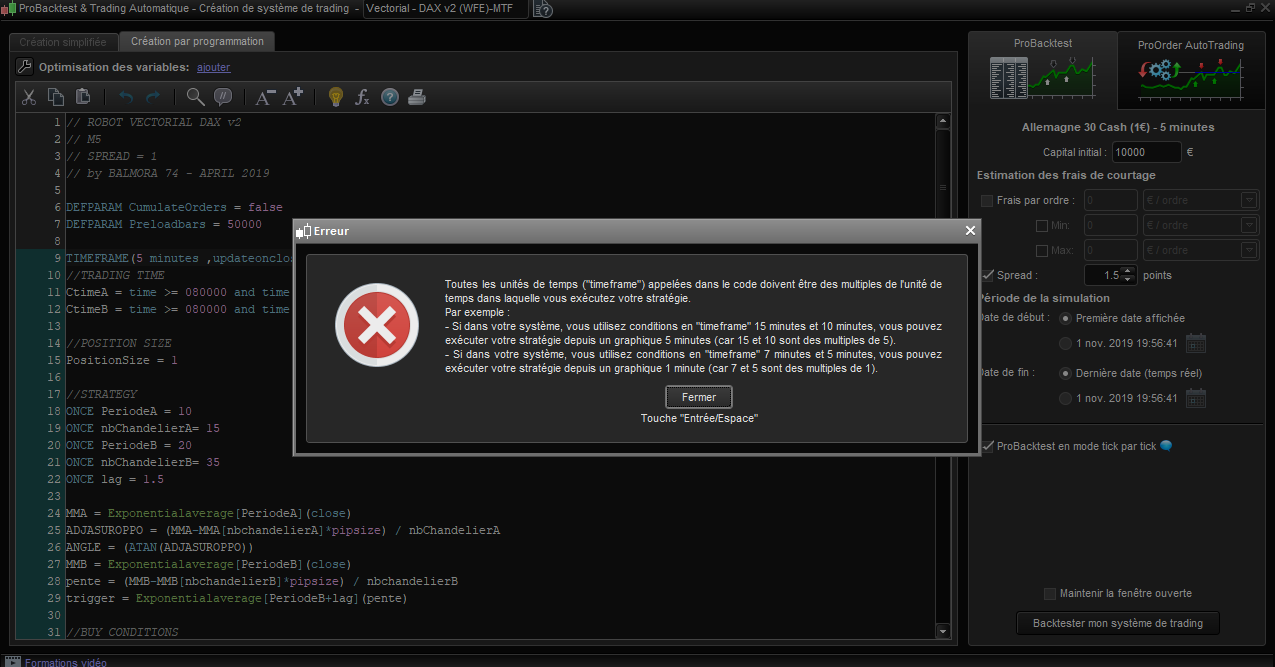Open the ProBacktest tab
Viewport: 1275px width, 667px height.
pyautogui.click(x=1043, y=70)
